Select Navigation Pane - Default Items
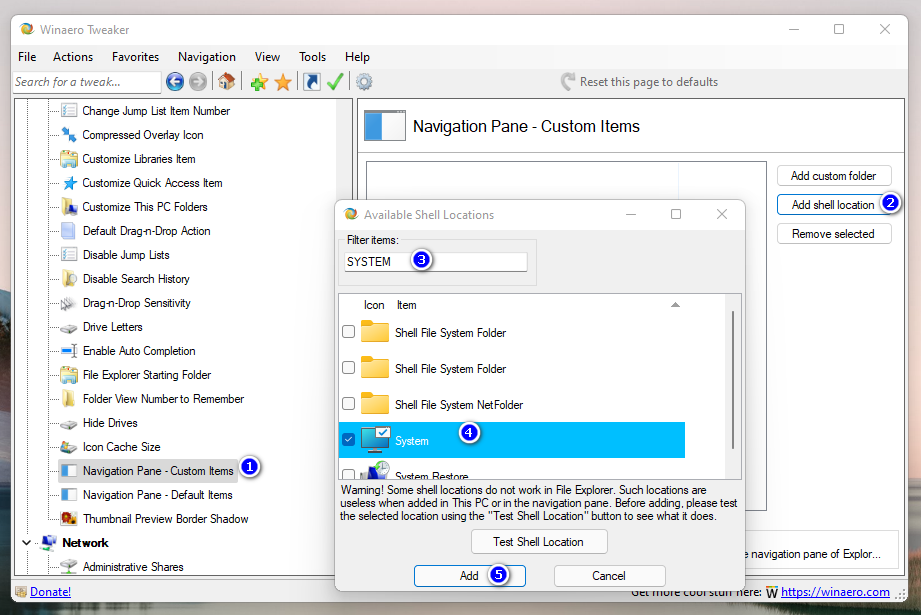The image size is (921, 615). coord(157,495)
